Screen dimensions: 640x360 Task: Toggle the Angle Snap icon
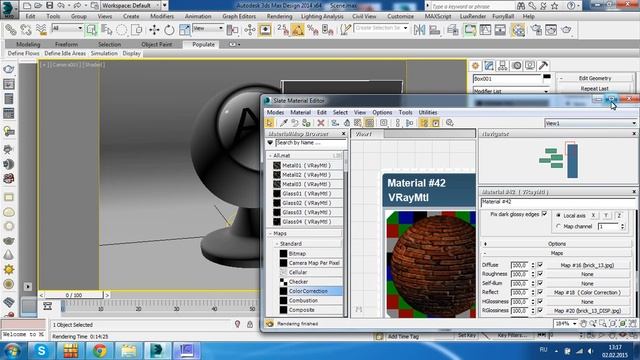tap(298, 30)
